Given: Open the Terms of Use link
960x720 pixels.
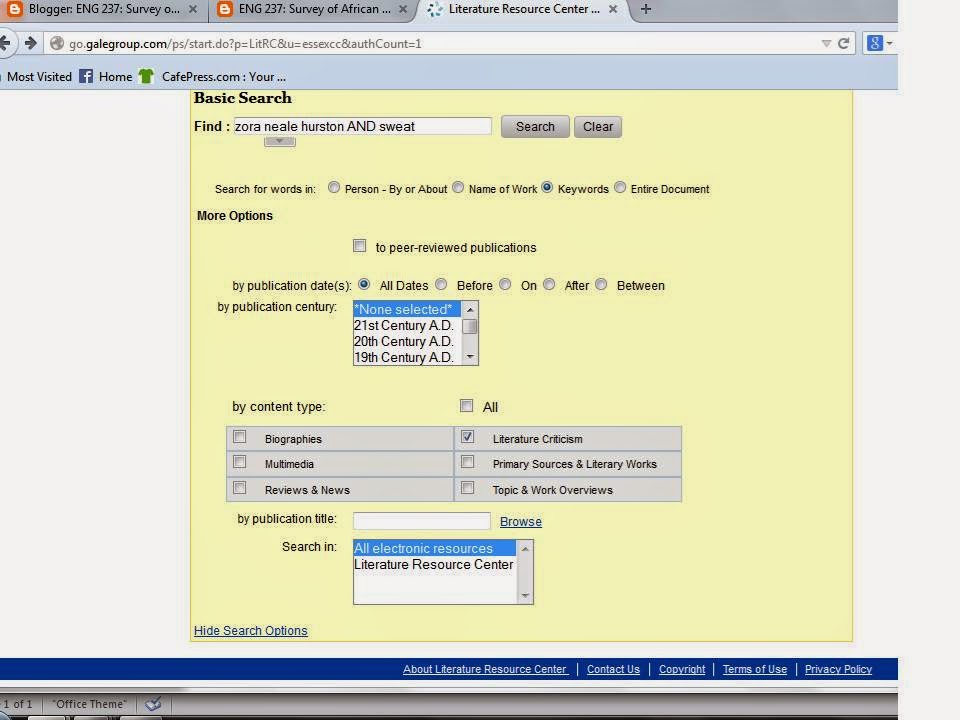Looking at the screenshot, I should click(x=755, y=669).
